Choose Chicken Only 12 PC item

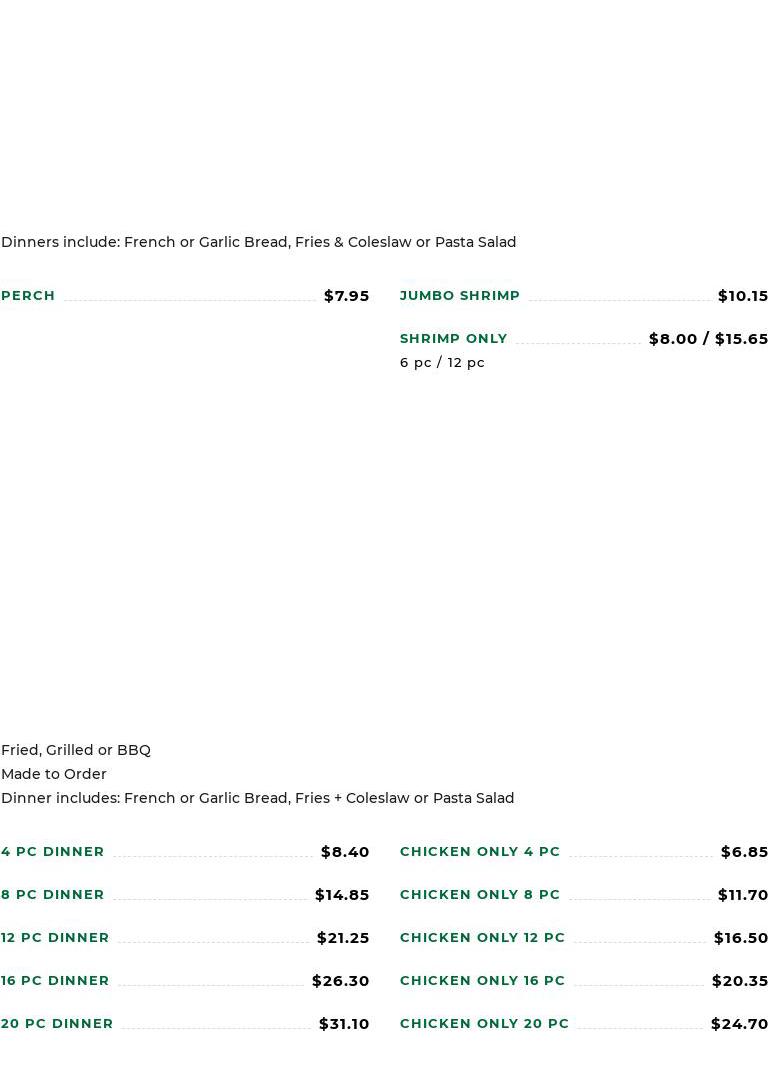[482, 938]
